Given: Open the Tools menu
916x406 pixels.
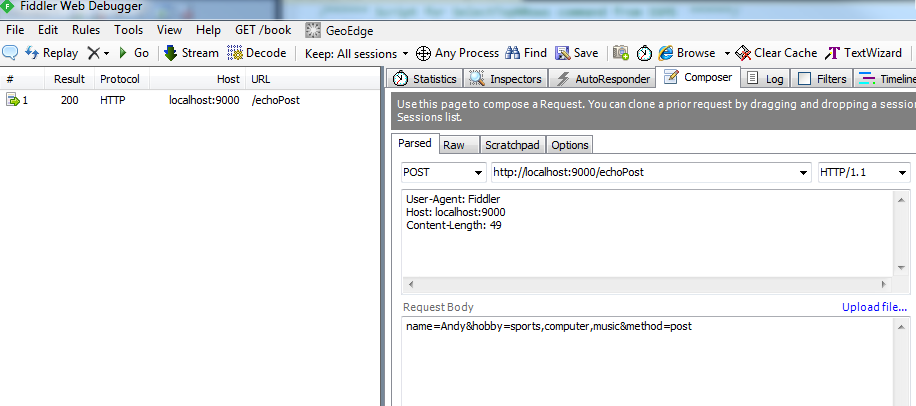Looking at the screenshot, I should [129, 30].
